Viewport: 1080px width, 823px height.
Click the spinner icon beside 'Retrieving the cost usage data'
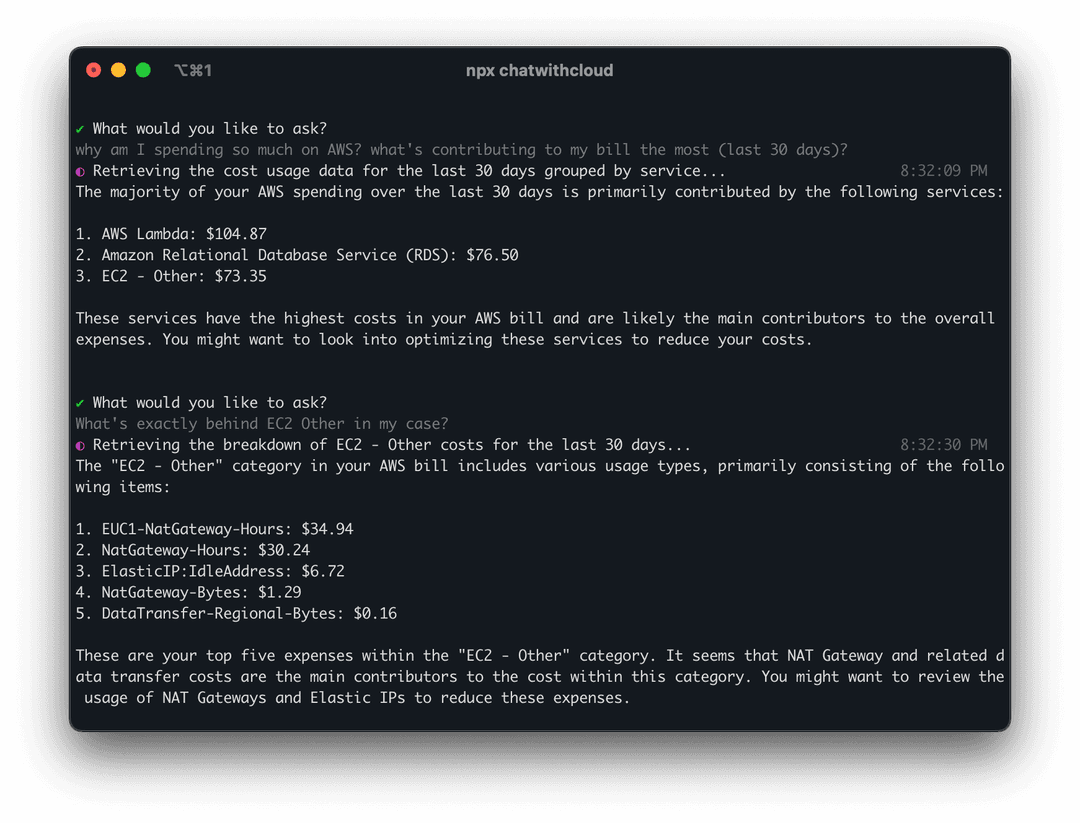point(81,171)
